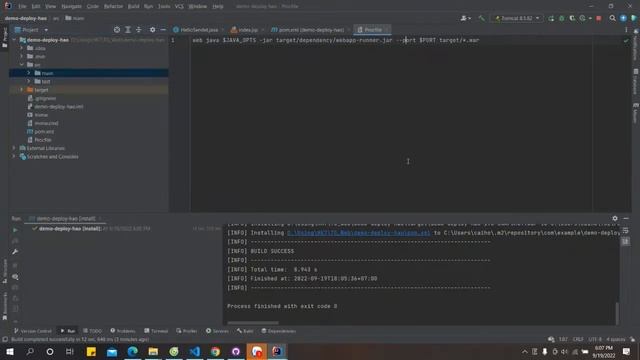Screen dimensions: 640x360
Task: Click the green Debug bug icon
Action: click(562, 18)
